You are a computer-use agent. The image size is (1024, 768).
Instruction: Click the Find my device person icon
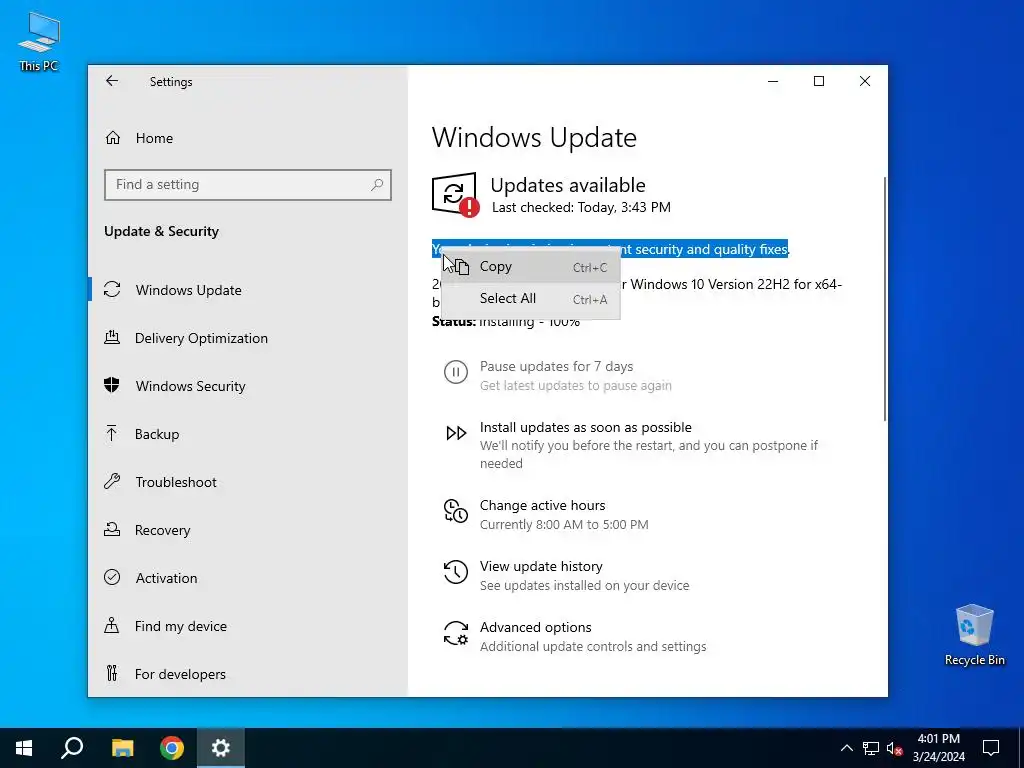click(112, 626)
